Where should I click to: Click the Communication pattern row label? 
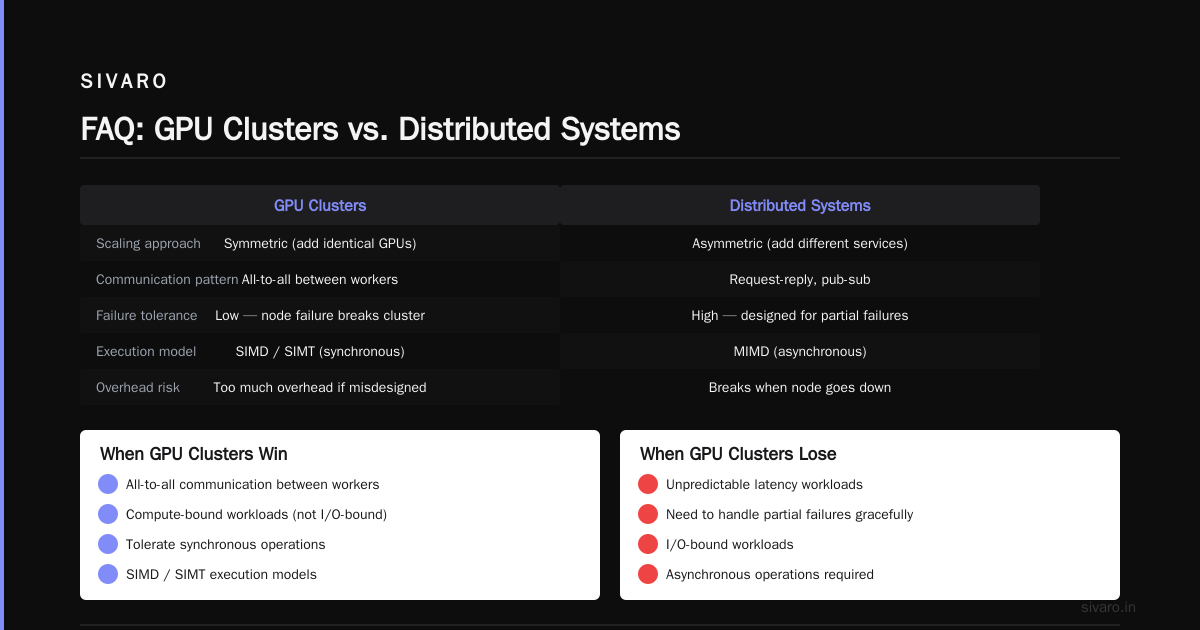tap(167, 279)
